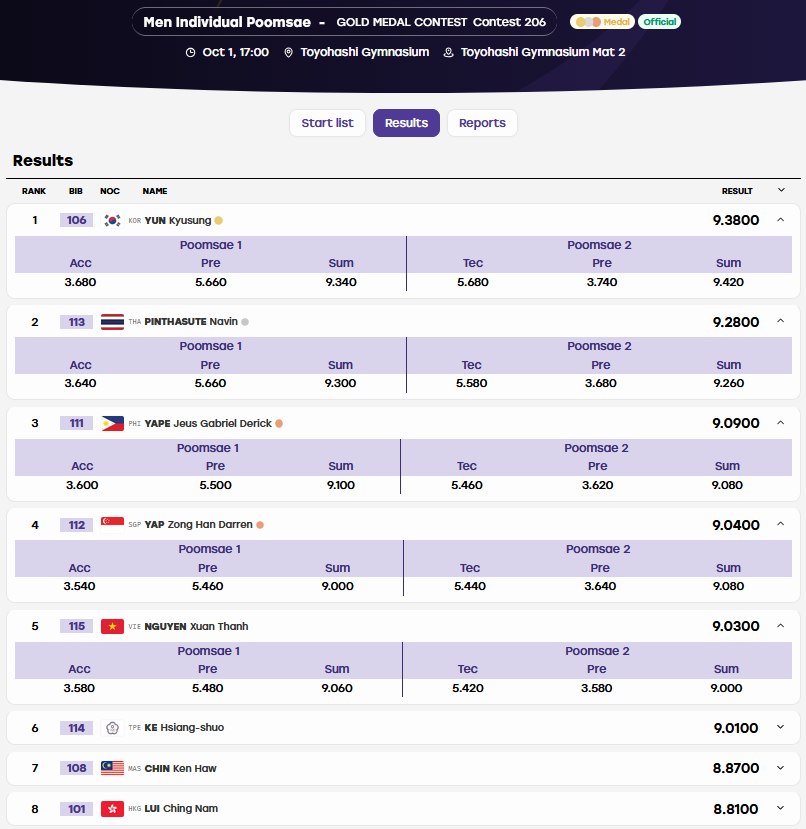
Task: Click bib number 113
Action: pyautogui.click(x=77, y=322)
